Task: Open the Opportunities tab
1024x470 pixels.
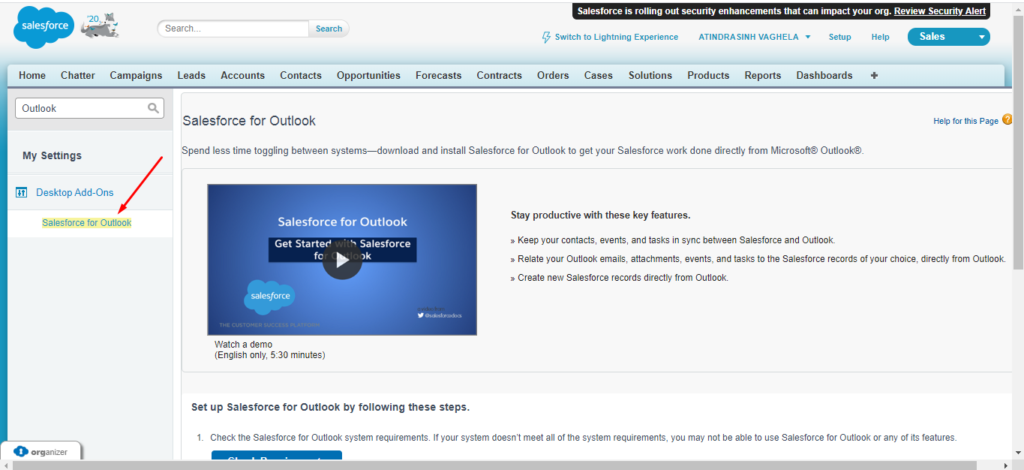Action: [x=368, y=76]
